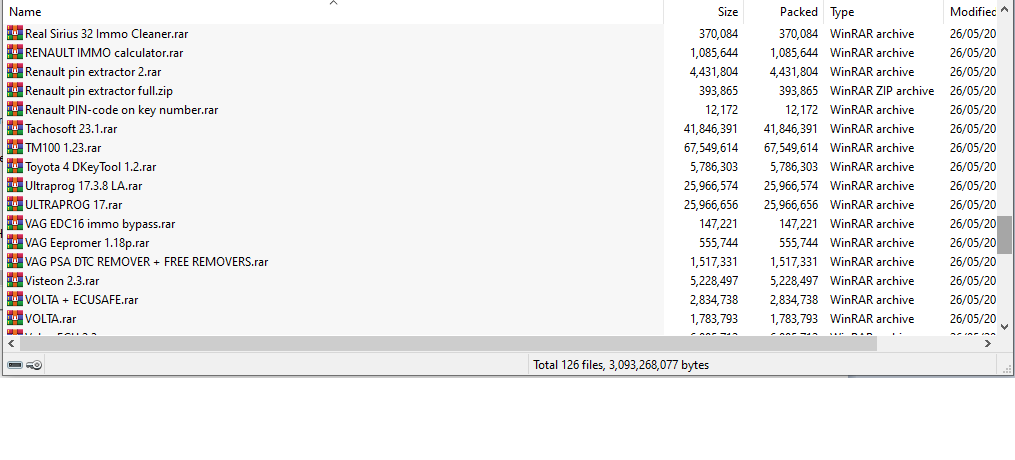
Task: Click the horizontal scrollbar right arrow
Action: (988, 344)
